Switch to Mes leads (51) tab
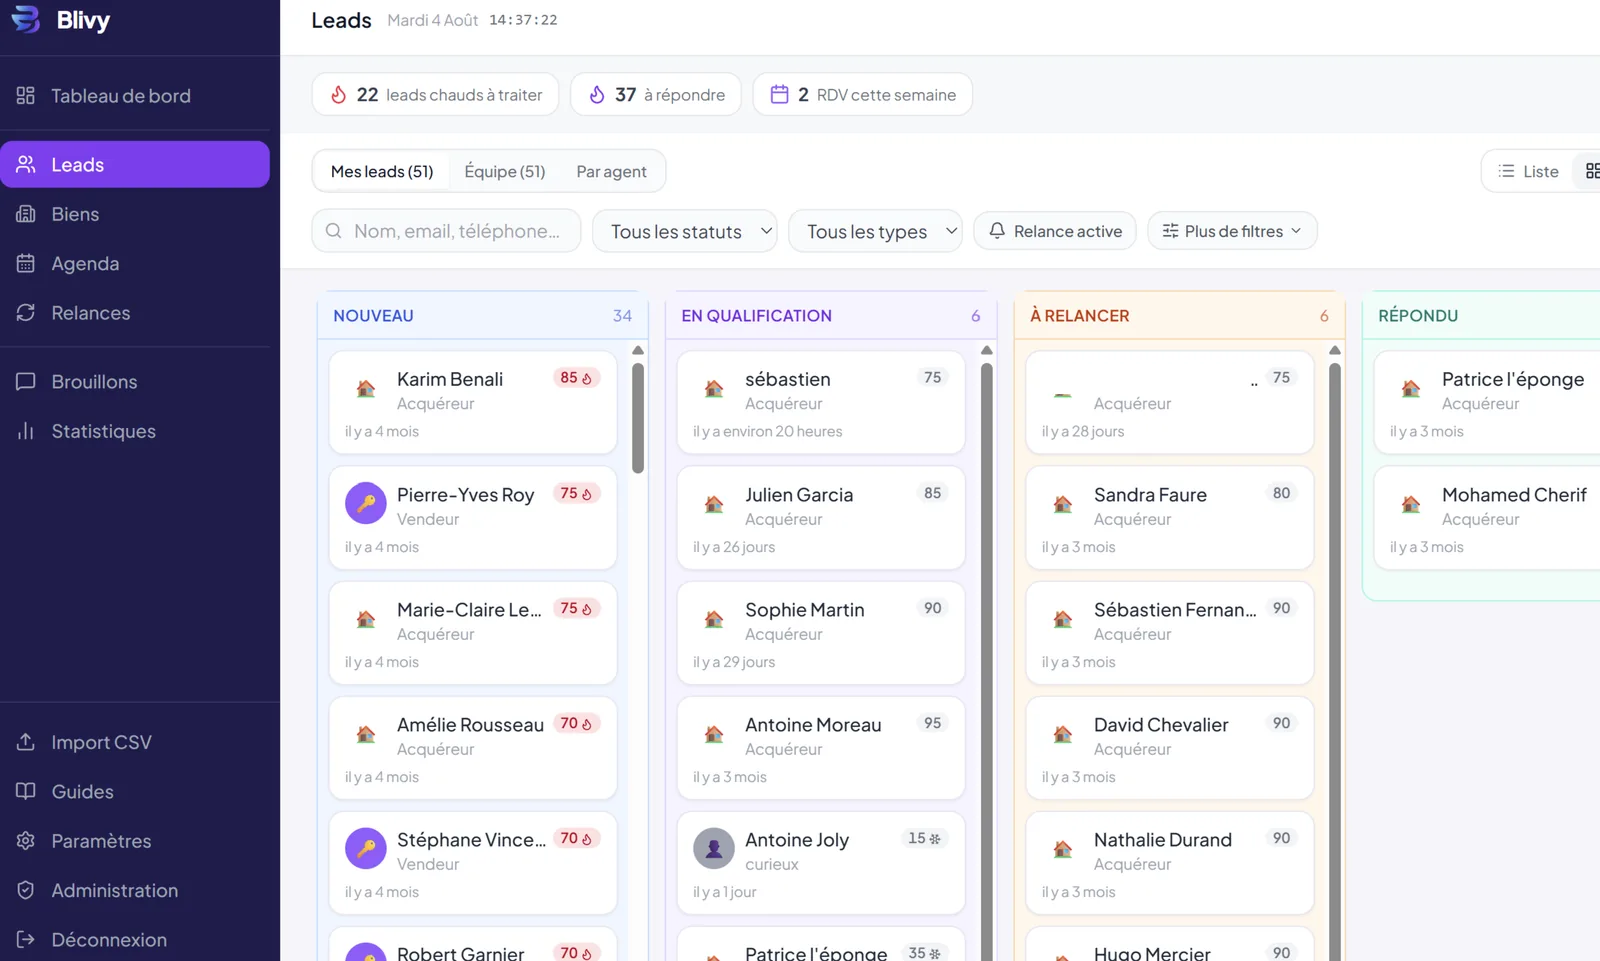 click(x=382, y=171)
